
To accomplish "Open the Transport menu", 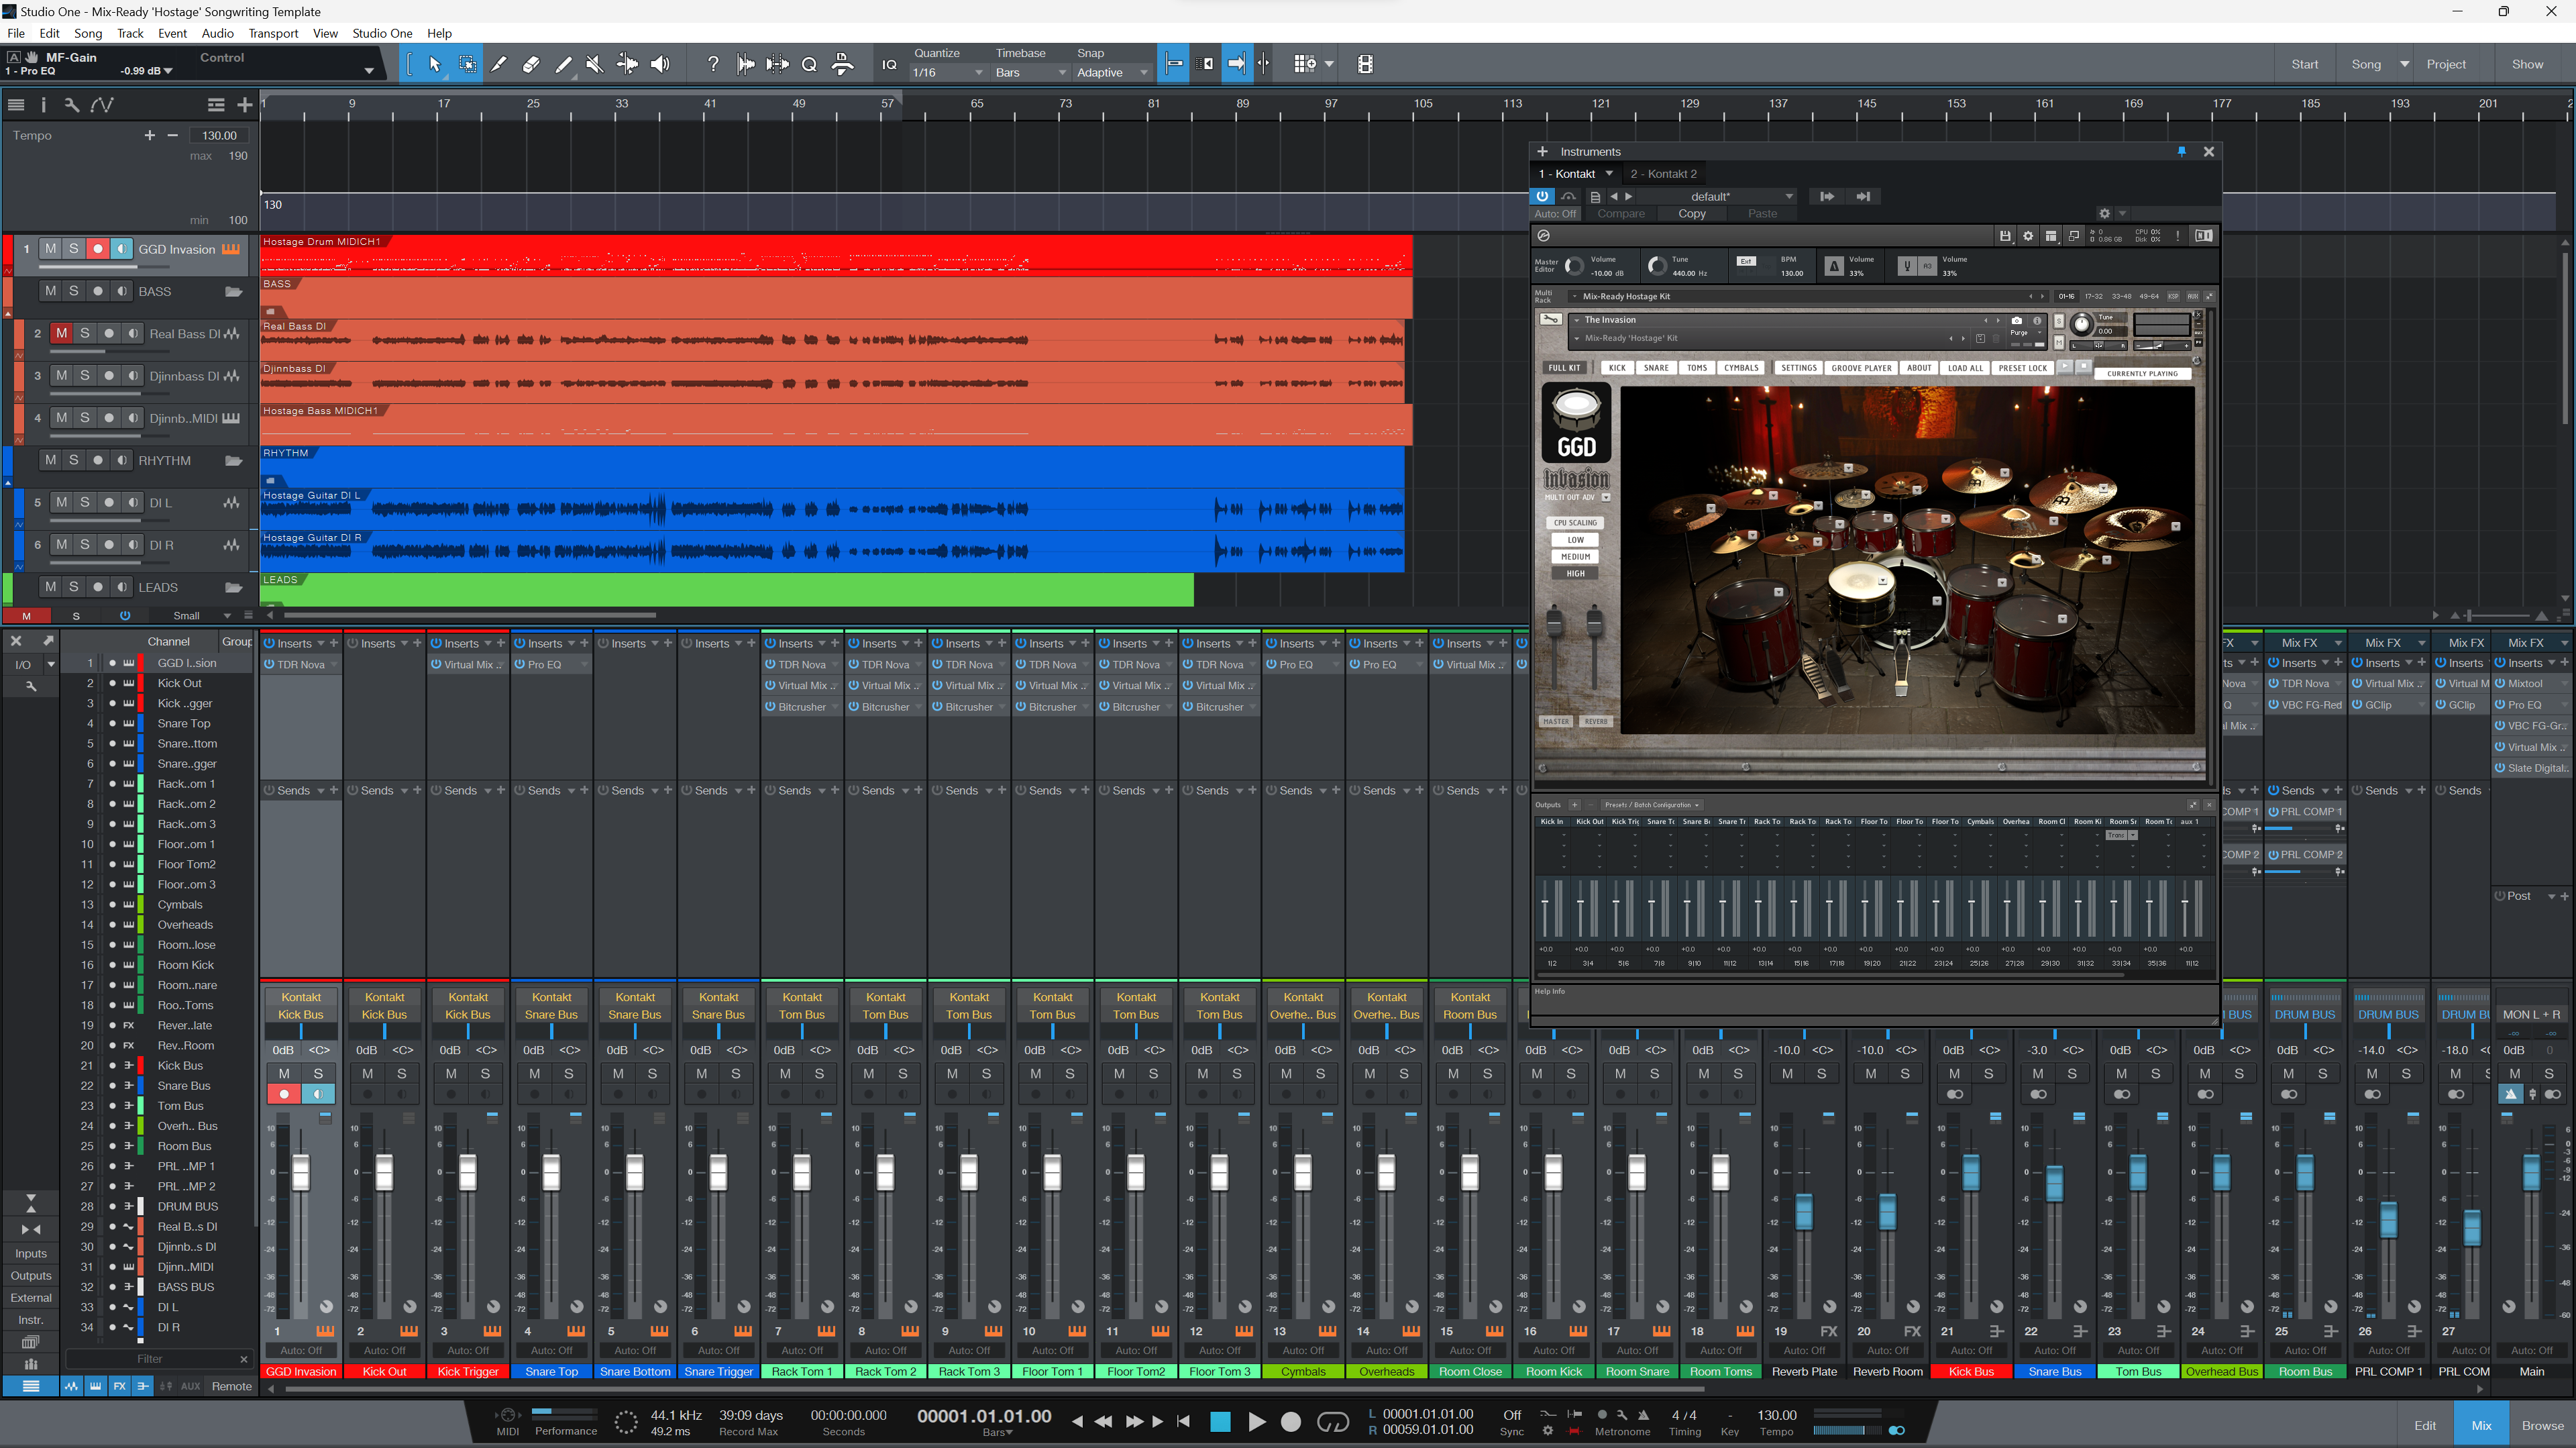I will [273, 33].
